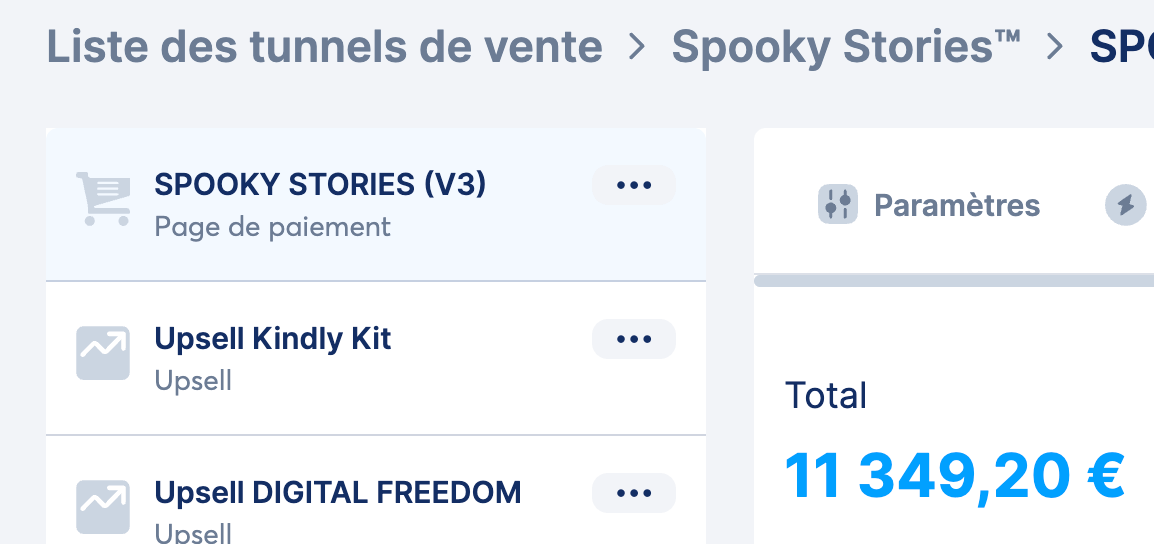Click the shopping cart icon for payment page
The width and height of the screenshot is (1154, 544).
click(x=103, y=199)
